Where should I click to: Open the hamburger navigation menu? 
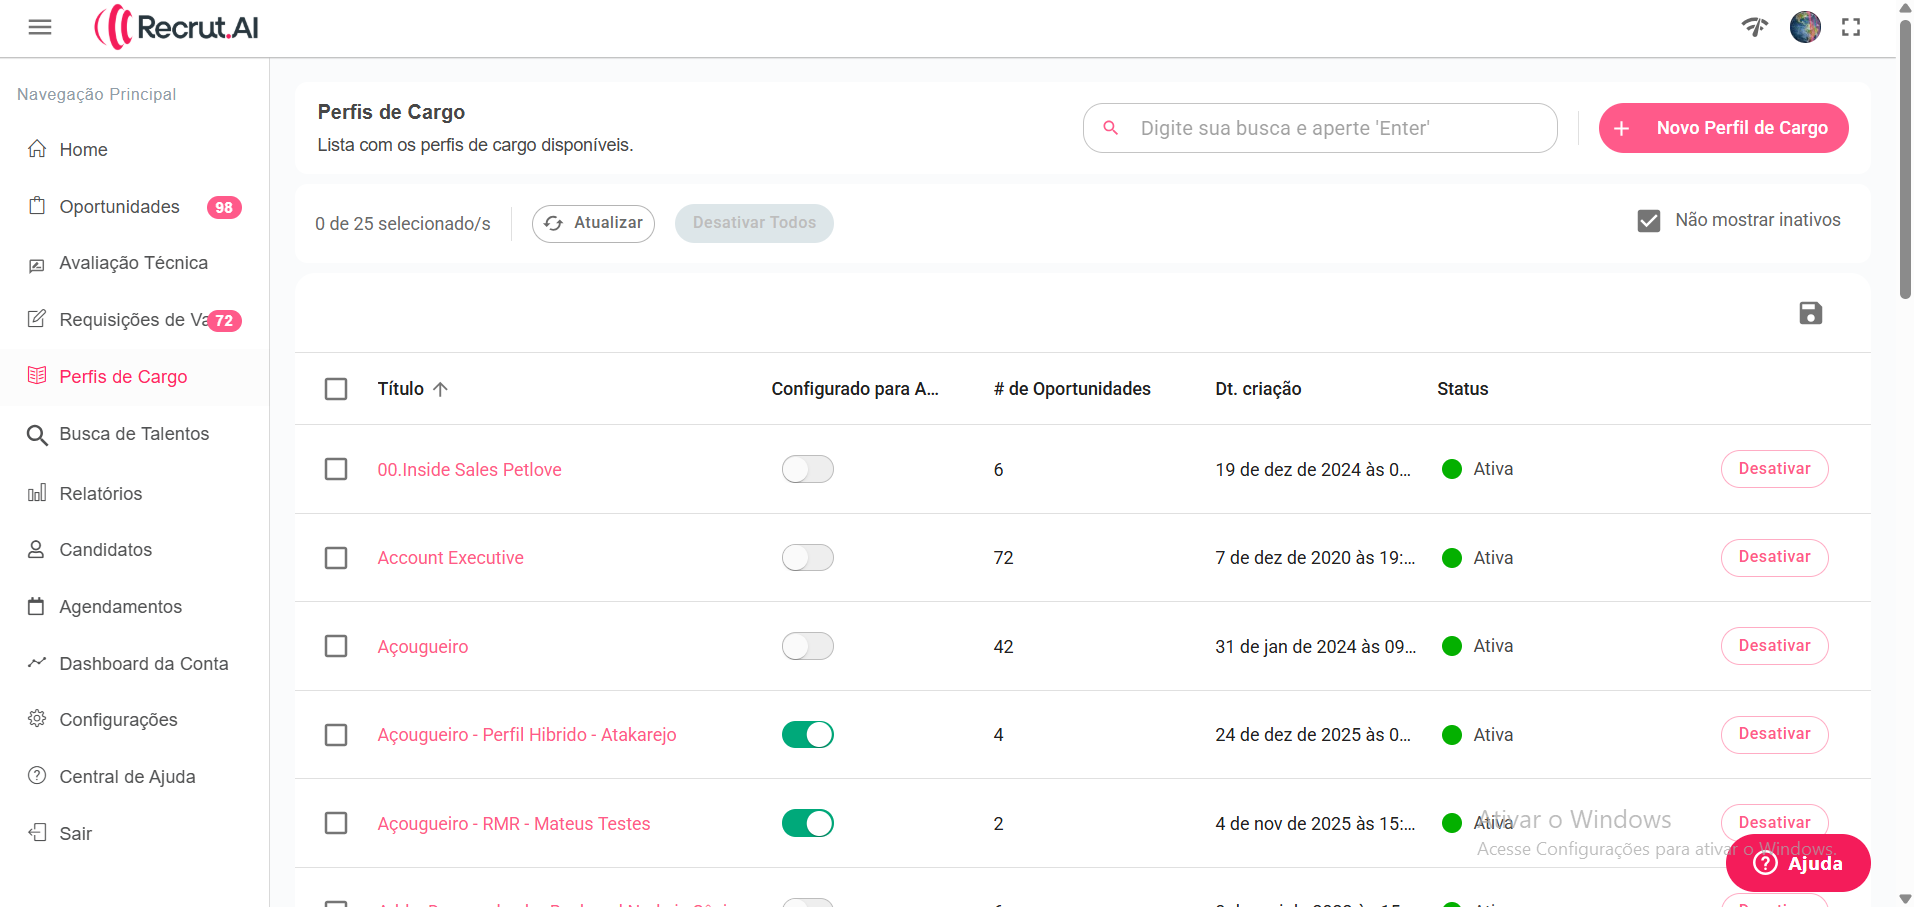click(40, 27)
